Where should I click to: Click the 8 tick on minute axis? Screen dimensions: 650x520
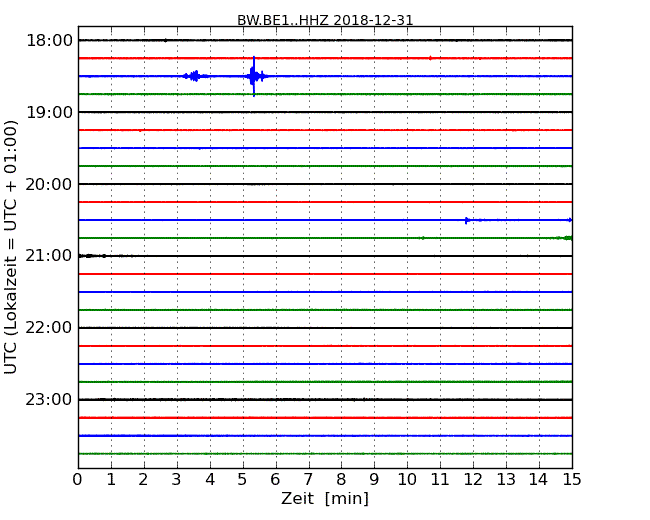pos(341,479)
